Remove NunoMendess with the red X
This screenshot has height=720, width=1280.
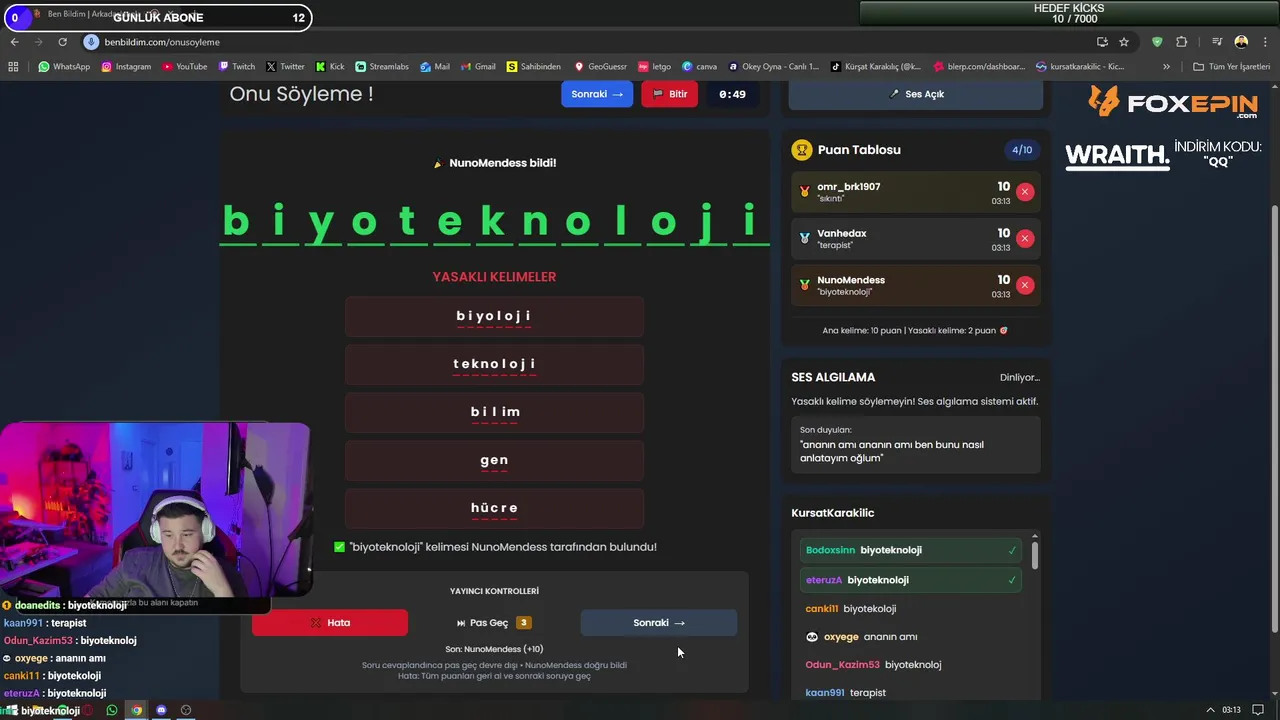click(x=1025, y=285)
